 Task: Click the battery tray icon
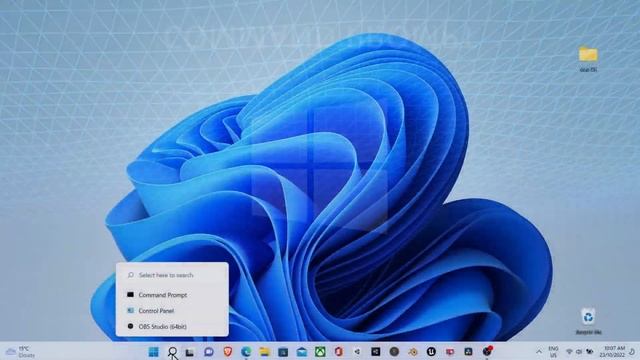(x=589, y=351)
